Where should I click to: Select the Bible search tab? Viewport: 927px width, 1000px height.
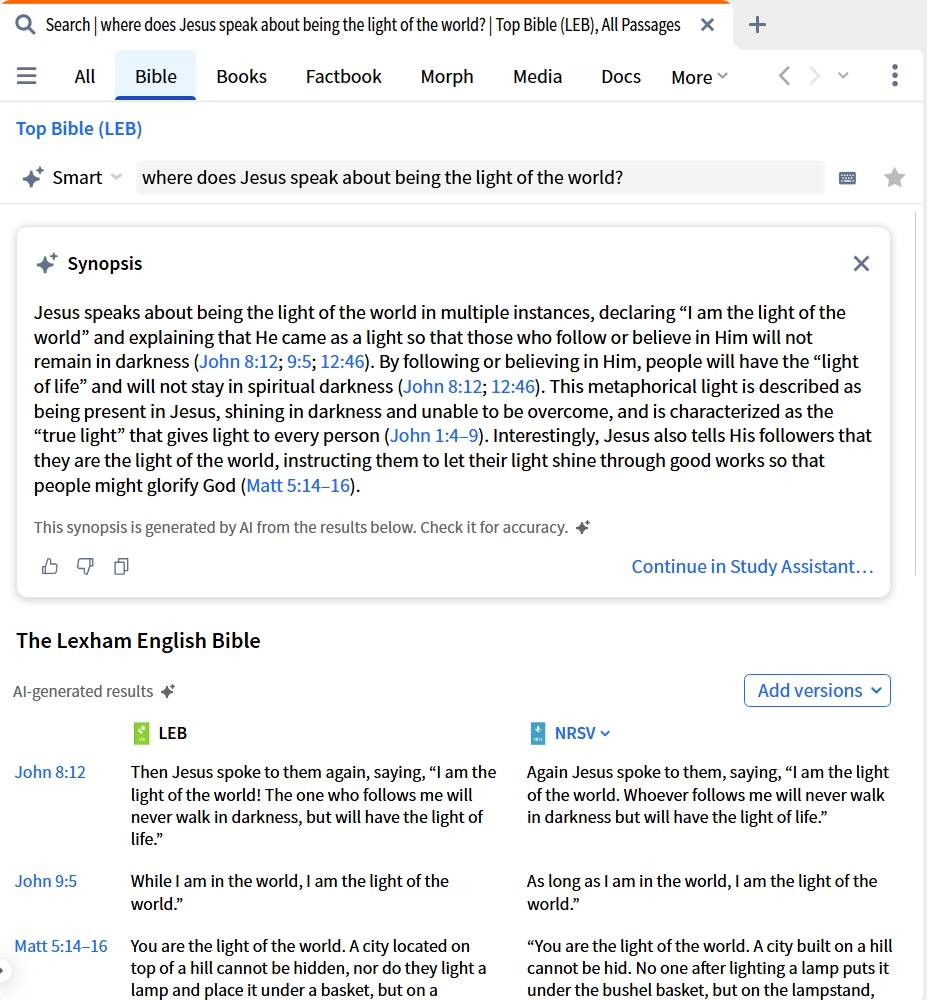(x=156, y=77)
